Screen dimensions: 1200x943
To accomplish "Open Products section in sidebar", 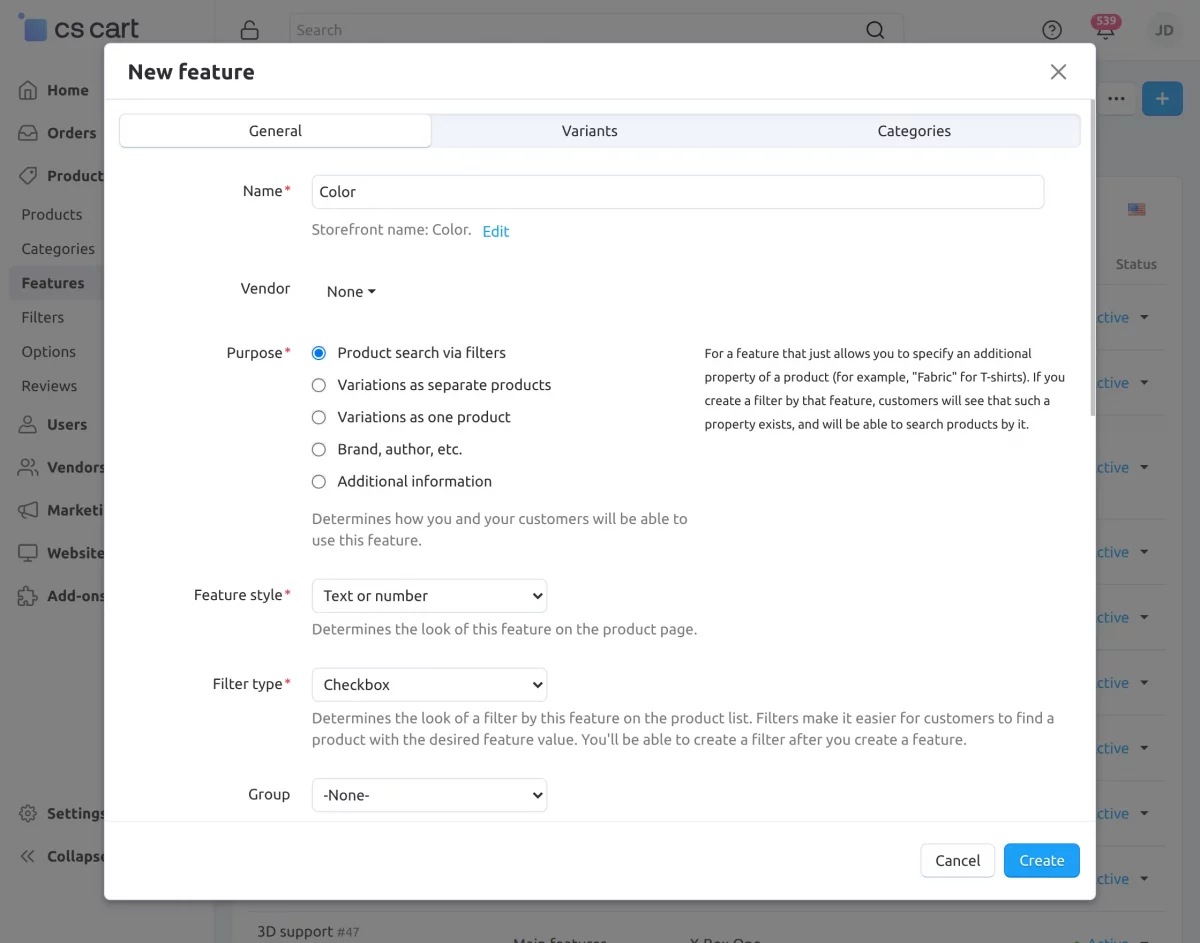I will (x=61, y=176).
